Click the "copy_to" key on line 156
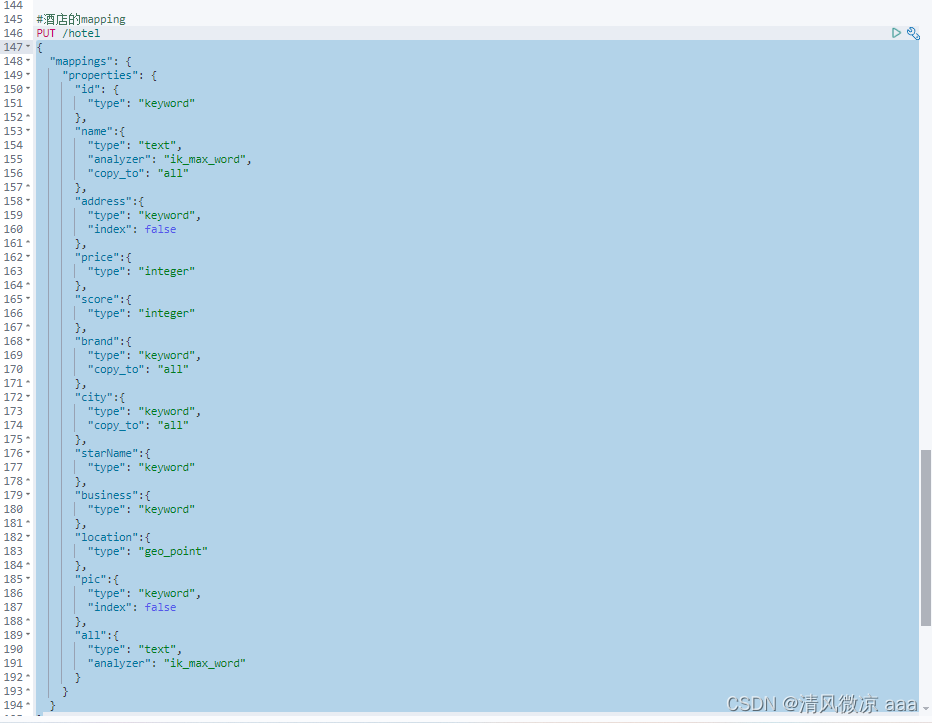 116,173
